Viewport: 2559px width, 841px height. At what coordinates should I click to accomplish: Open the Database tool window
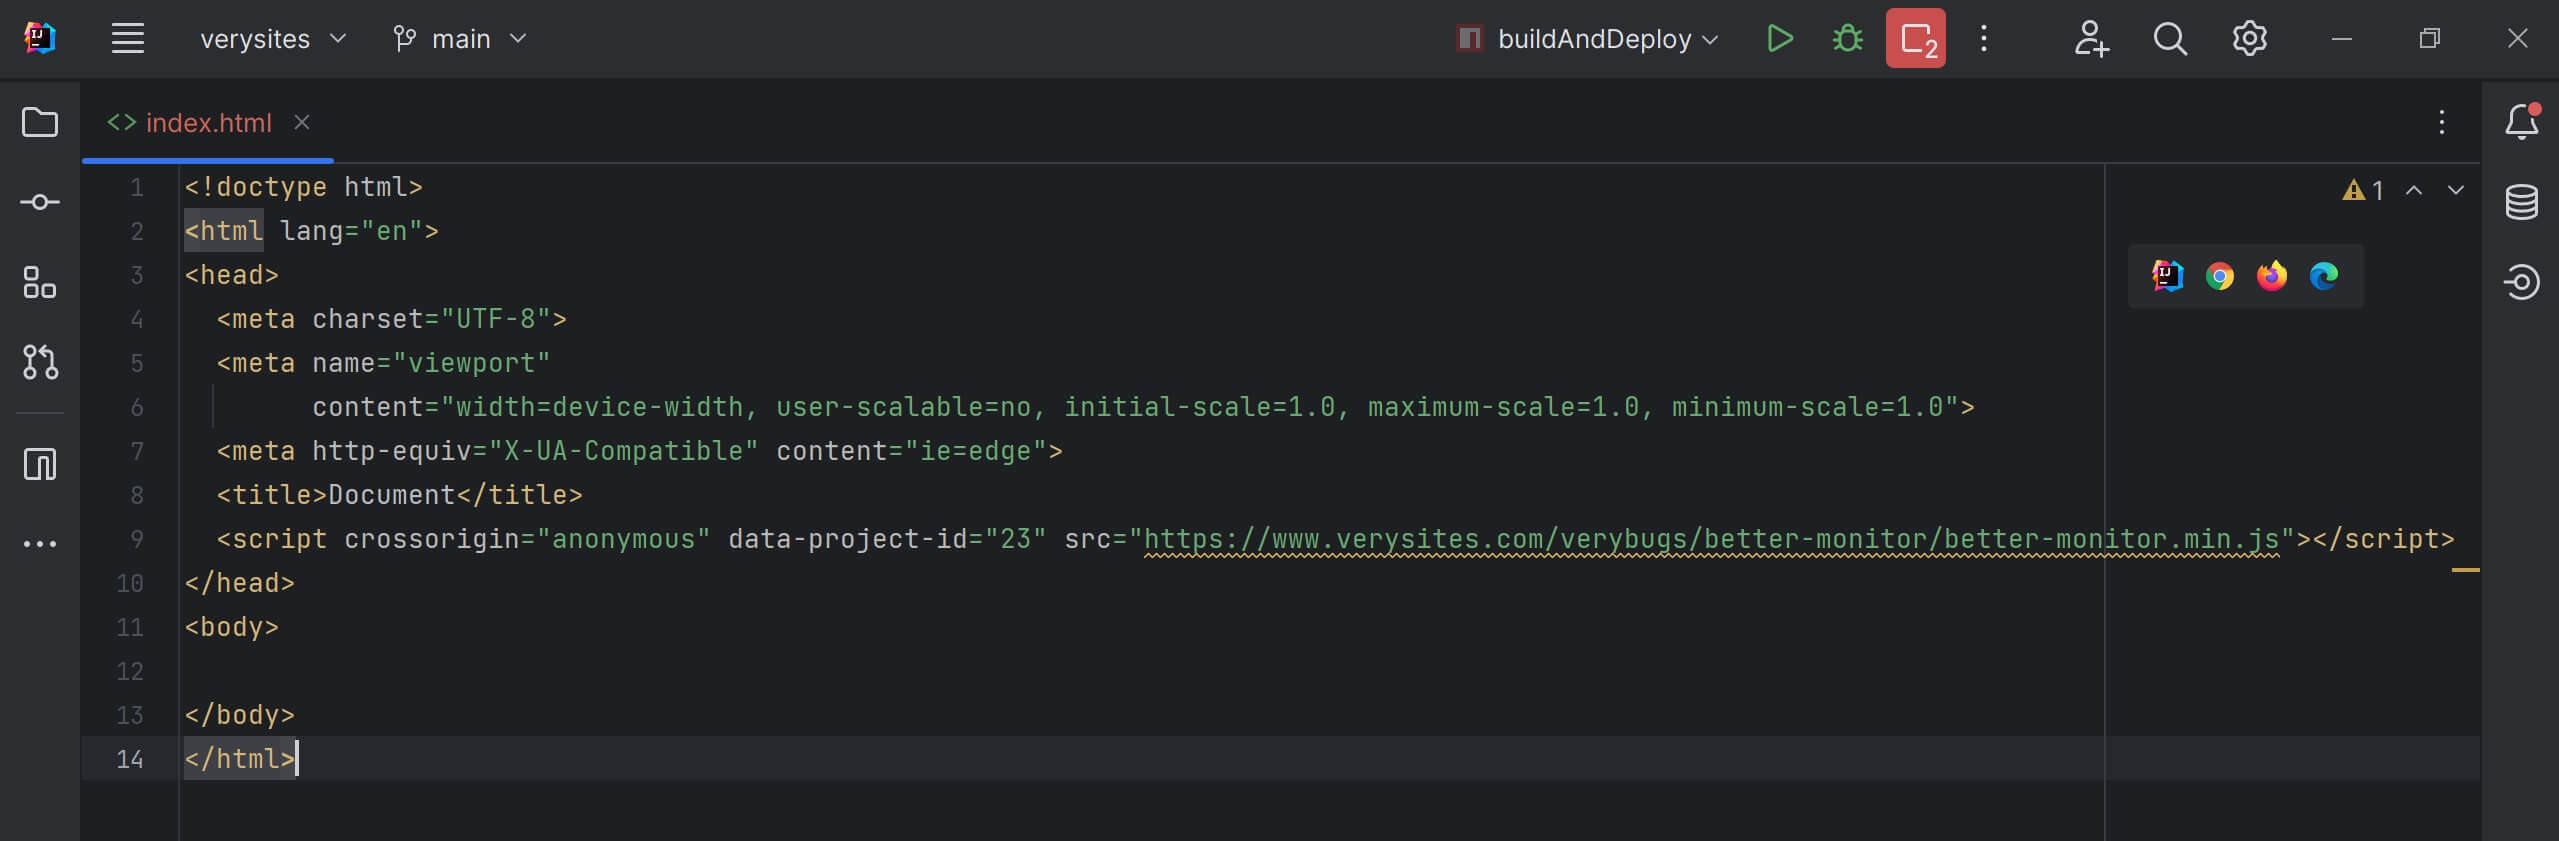pos(2522,202)
